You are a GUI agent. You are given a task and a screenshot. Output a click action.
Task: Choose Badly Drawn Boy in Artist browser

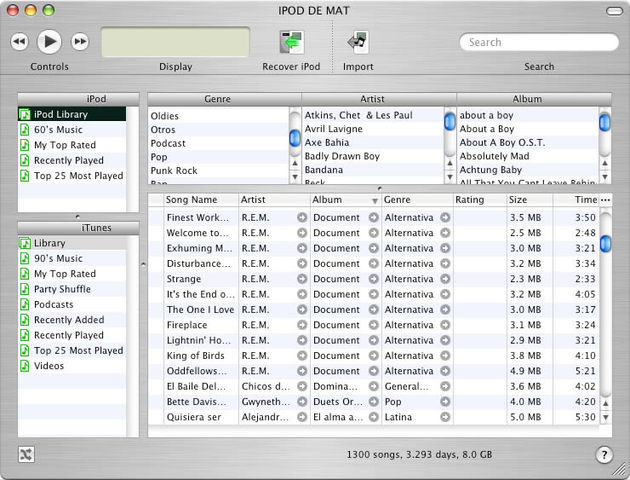[x=373, y=156]
